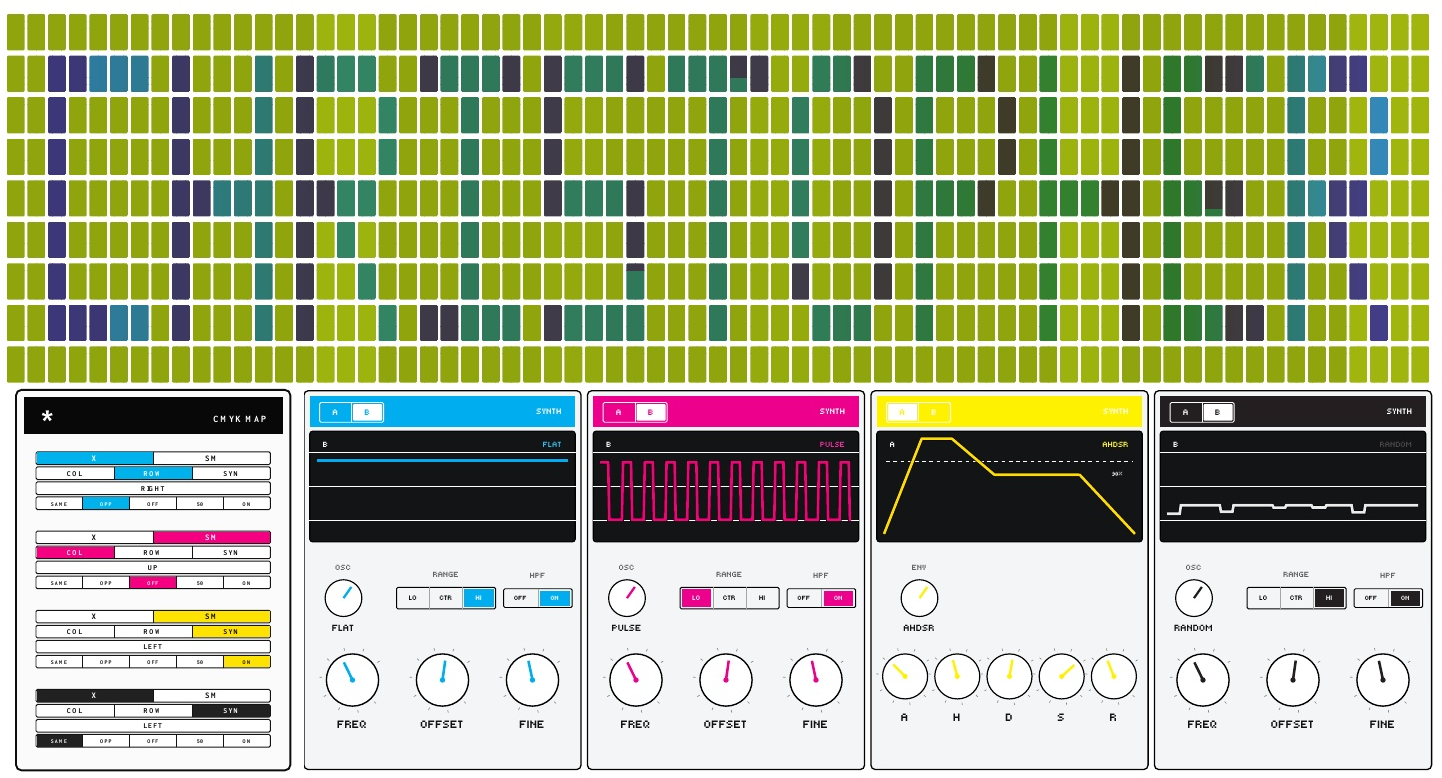
Task: Click the yellow ENV knob labeled AHDSR
Action: tap(919, 598)
